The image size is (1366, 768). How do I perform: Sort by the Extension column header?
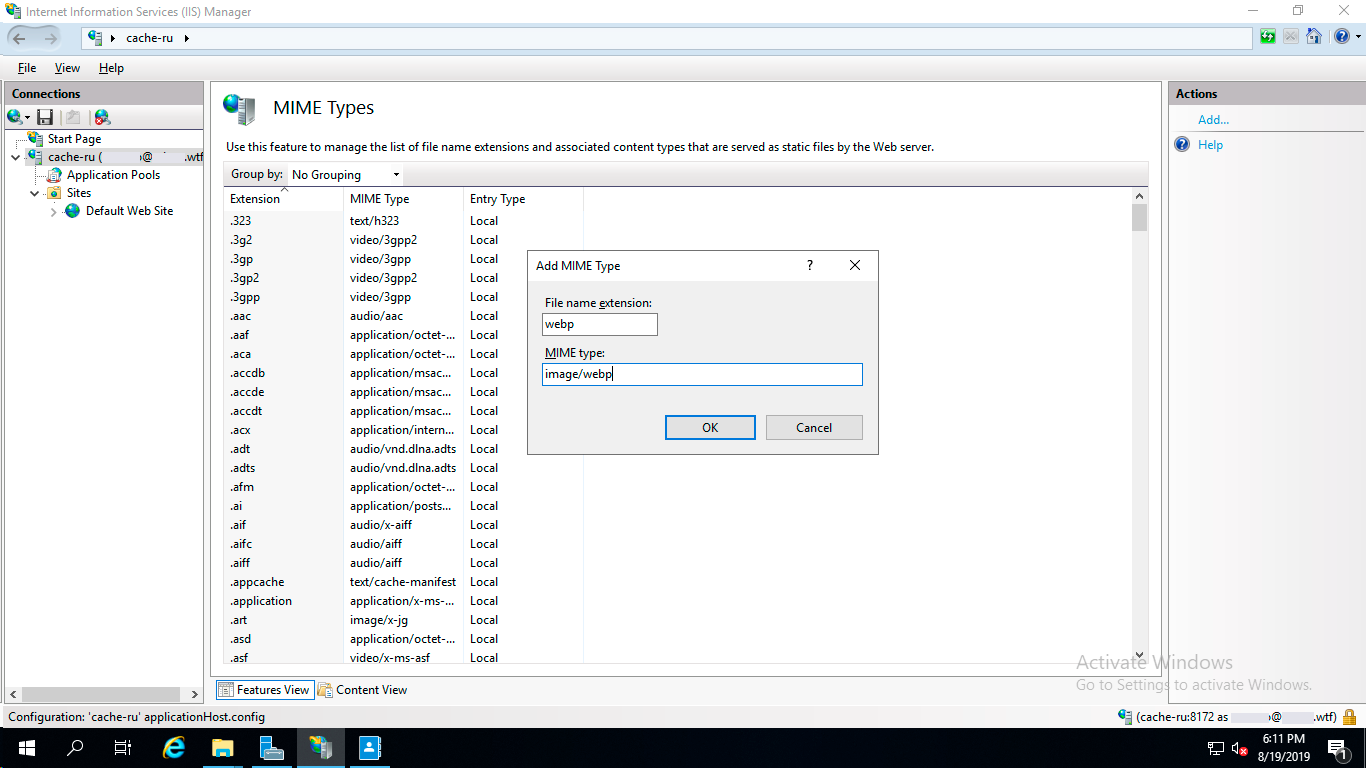284,199
